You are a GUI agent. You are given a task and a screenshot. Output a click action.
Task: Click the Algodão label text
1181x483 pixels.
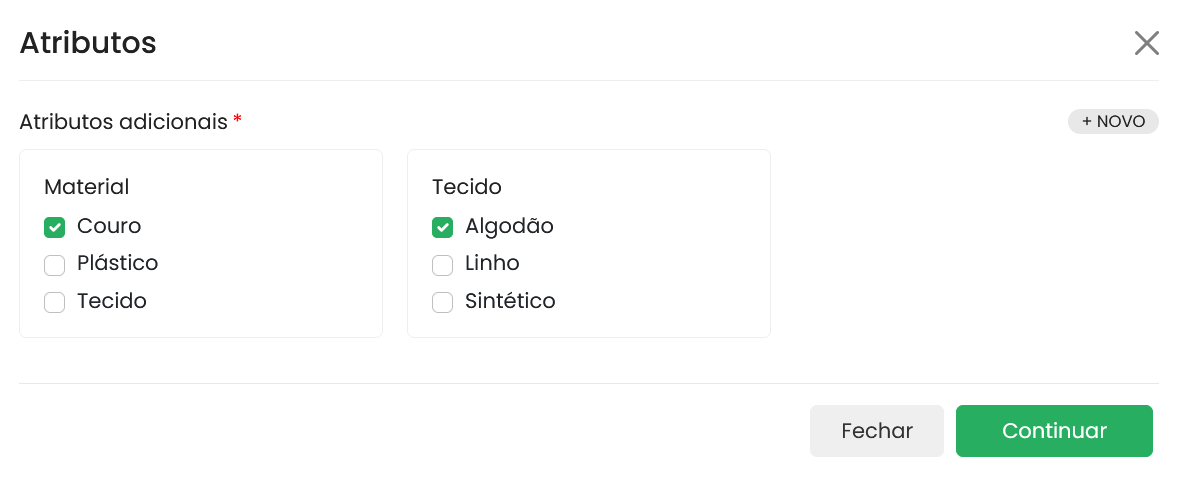coord(509,226)
